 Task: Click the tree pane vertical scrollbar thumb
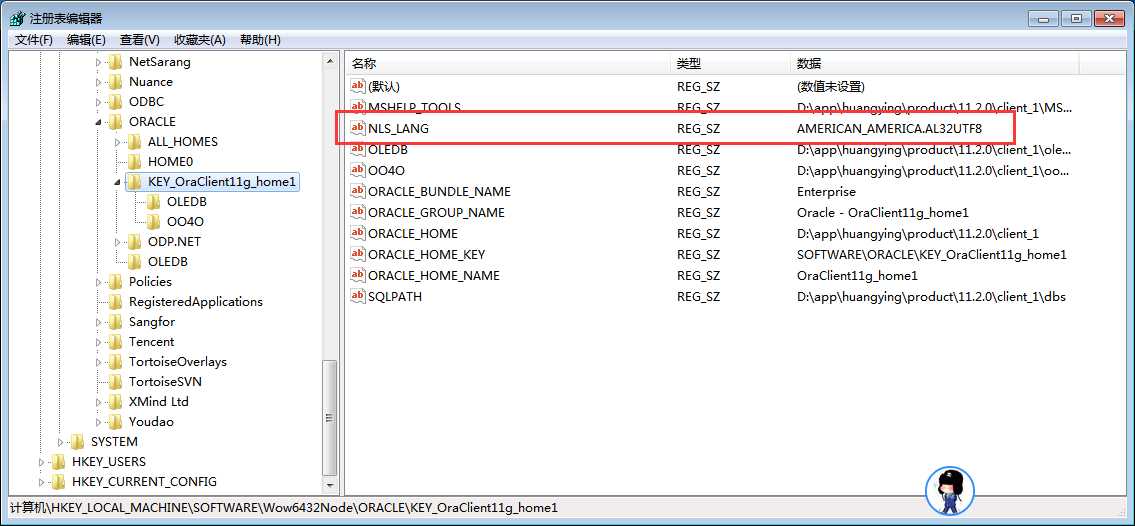click(x=330, y=417)
